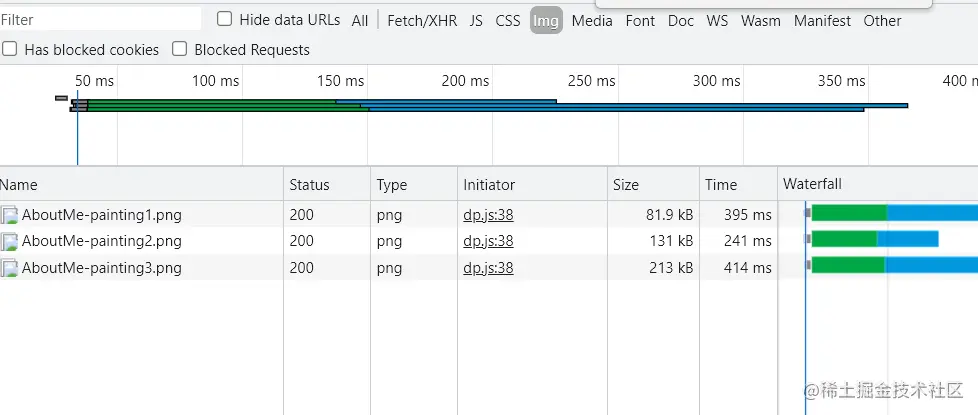Toggle the Has blocked cookies checkbox
The width and height of the screenshot is (978, 415).
10,49
